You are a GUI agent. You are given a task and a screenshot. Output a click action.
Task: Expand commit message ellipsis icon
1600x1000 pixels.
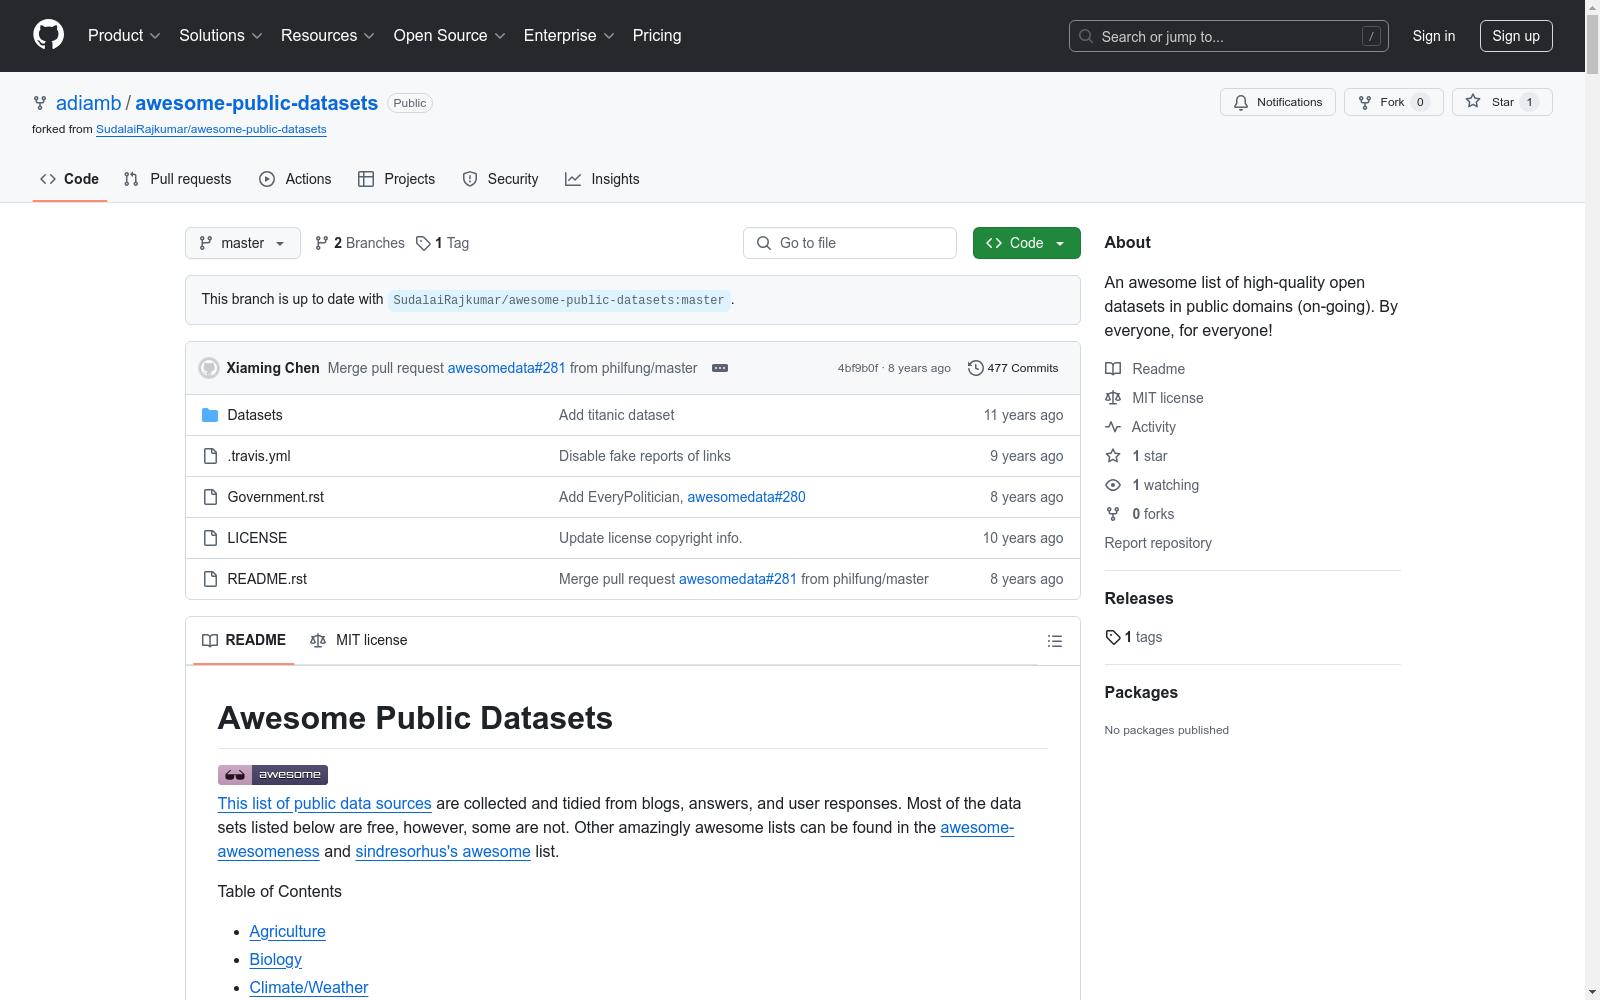[720, 368]
